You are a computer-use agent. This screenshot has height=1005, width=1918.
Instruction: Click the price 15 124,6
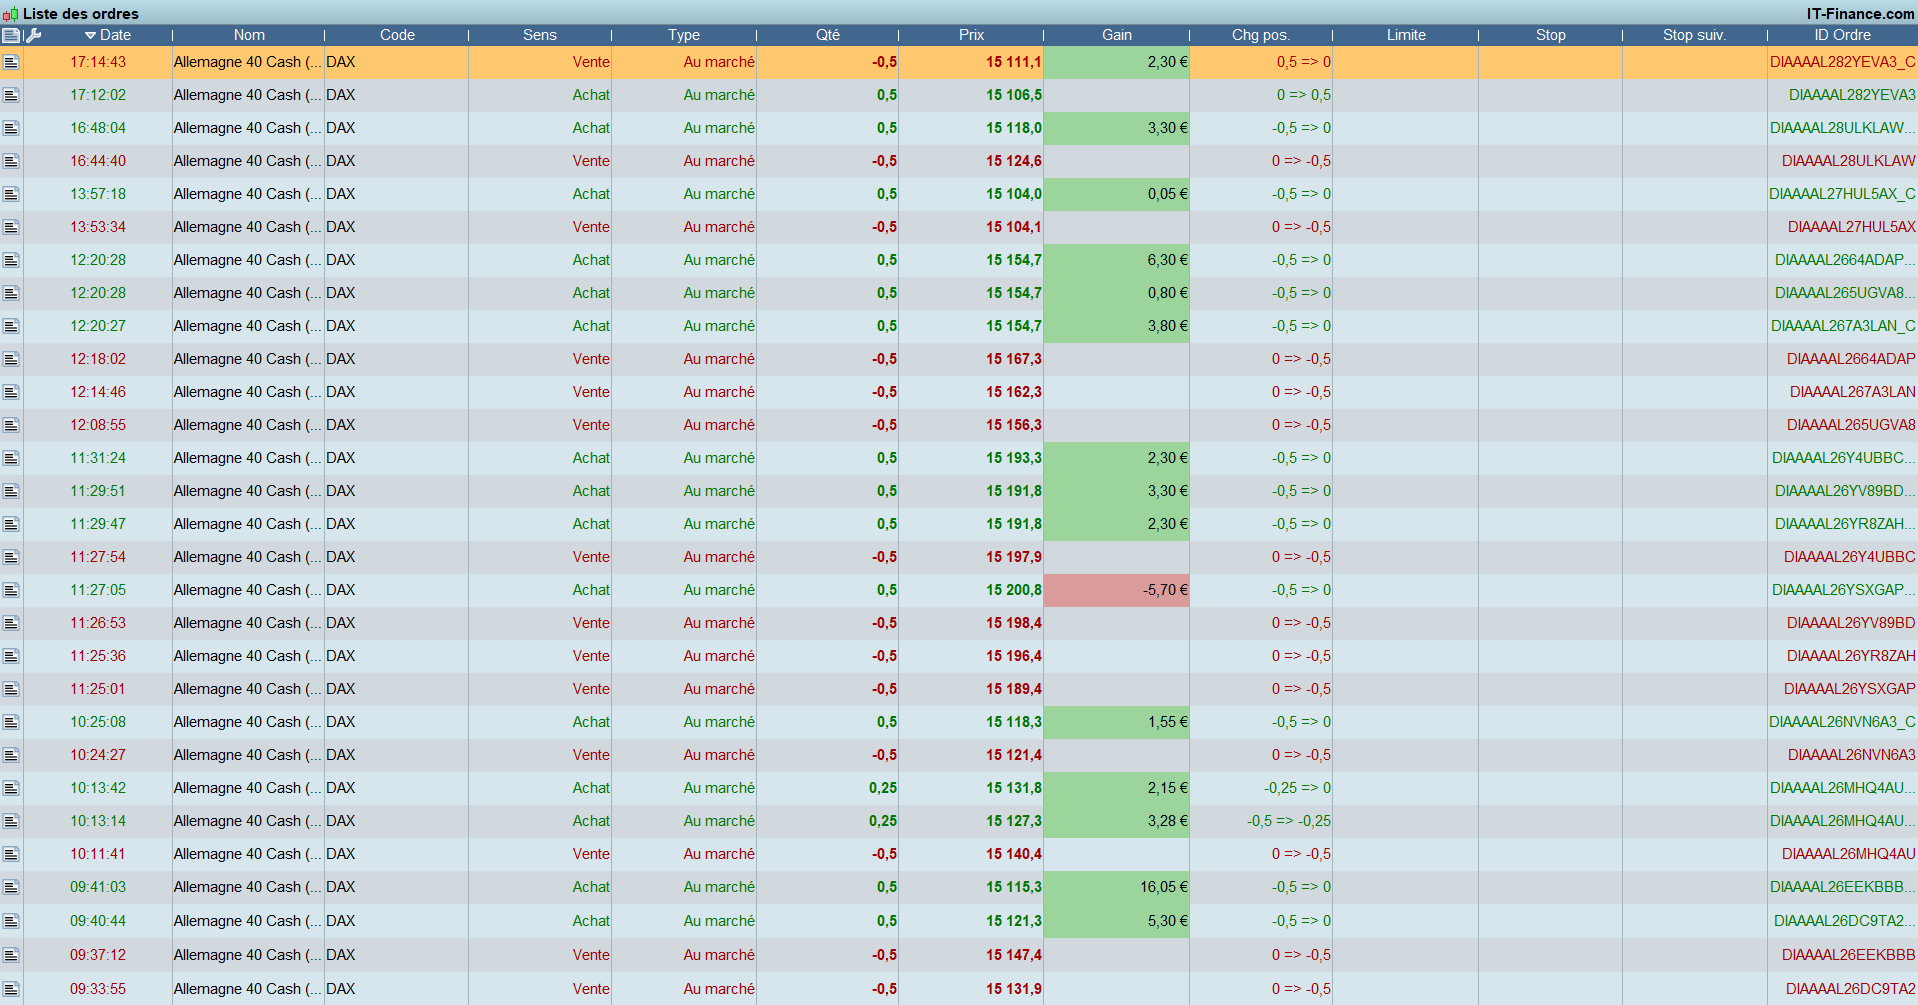coord(1014,161)
